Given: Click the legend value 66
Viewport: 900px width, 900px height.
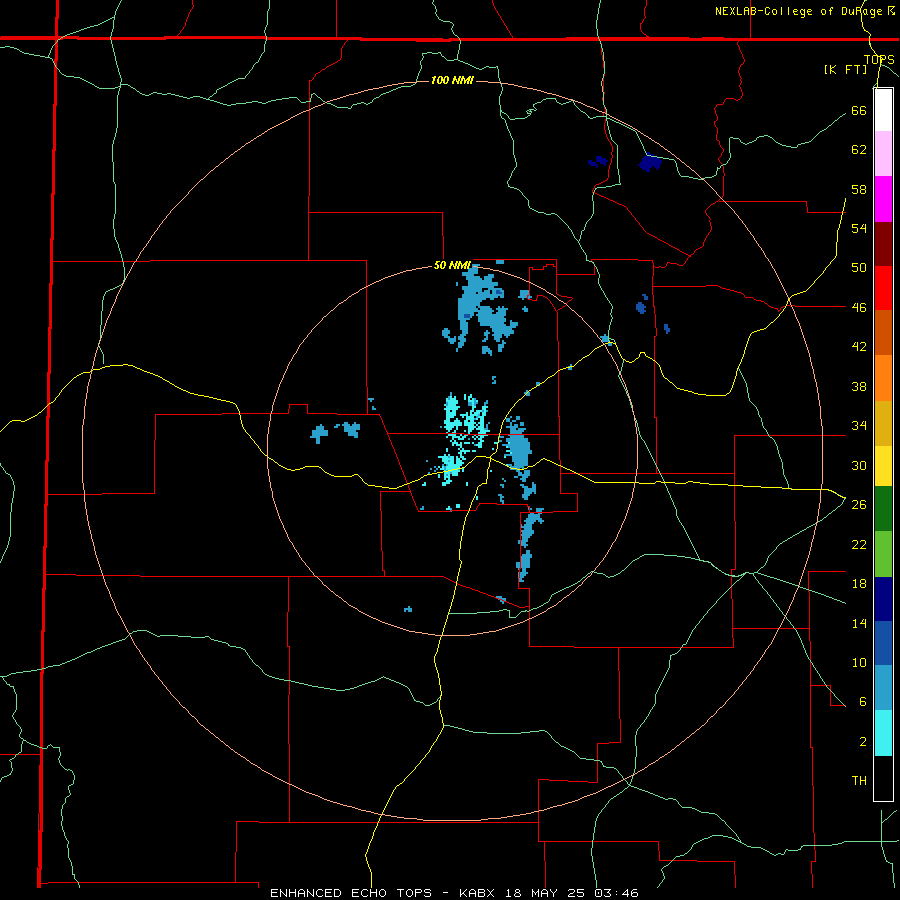Looking at the screenshot, I should coord(859,110).
